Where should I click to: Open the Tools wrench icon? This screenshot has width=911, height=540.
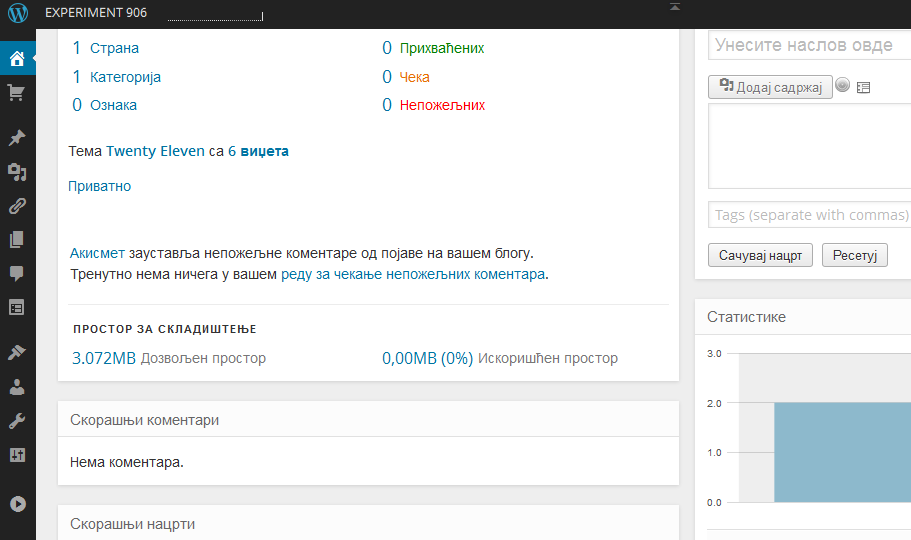[x=17, y=421]
